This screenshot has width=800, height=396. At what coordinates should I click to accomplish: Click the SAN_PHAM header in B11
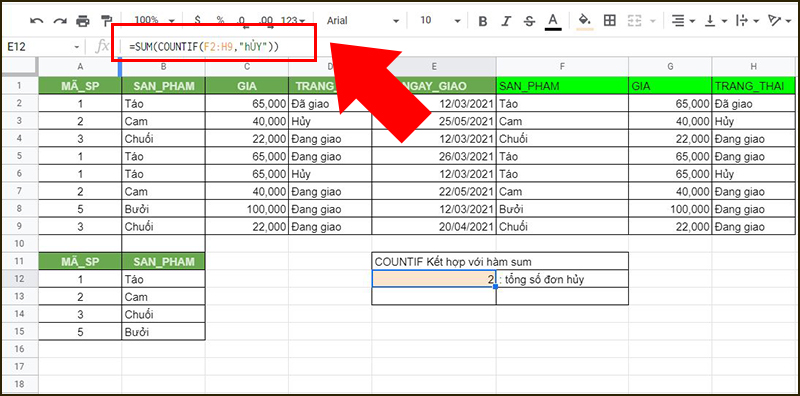164,261
